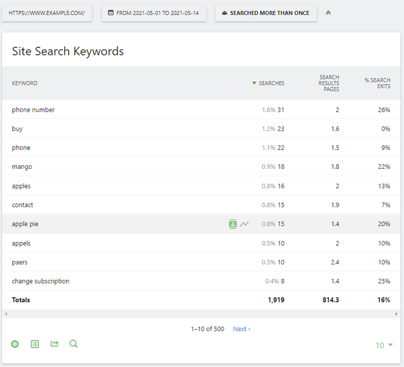Image resolution: width=404 pixels, height=367 pixels.
Task: Sort by the Keyword column header
Action: (25, 83)
